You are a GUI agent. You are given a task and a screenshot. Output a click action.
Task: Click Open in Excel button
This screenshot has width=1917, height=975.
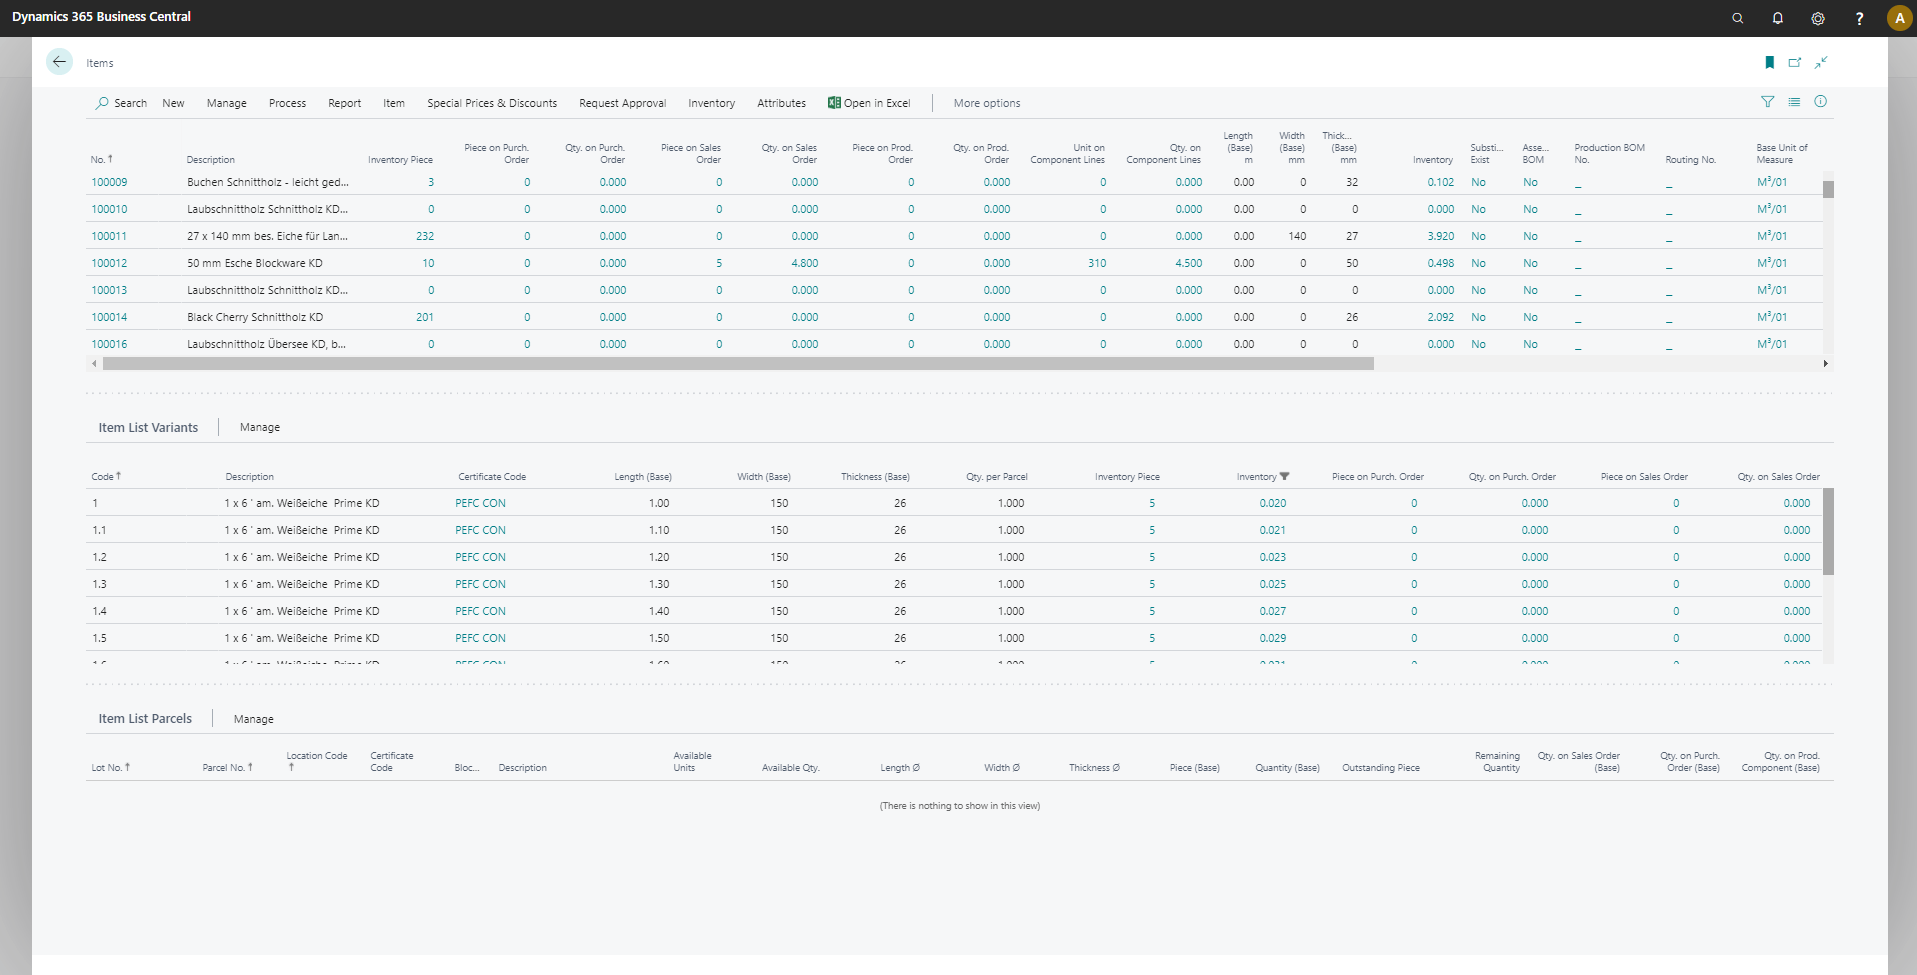(869, 103)
